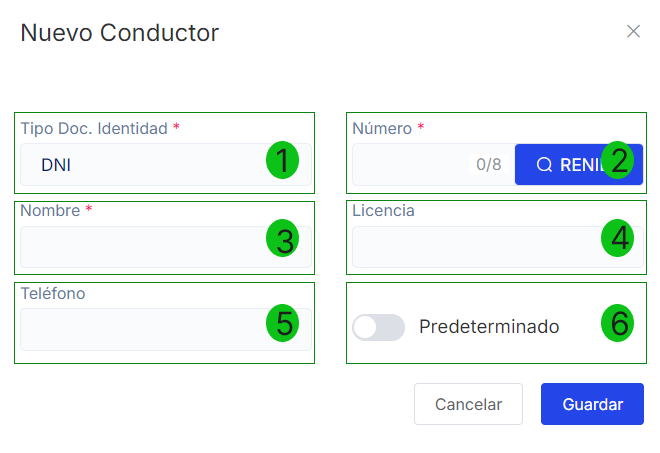This screenshot has height=453, width=660.
Task: Click the Licencia field label
Action: coord(383,211)
